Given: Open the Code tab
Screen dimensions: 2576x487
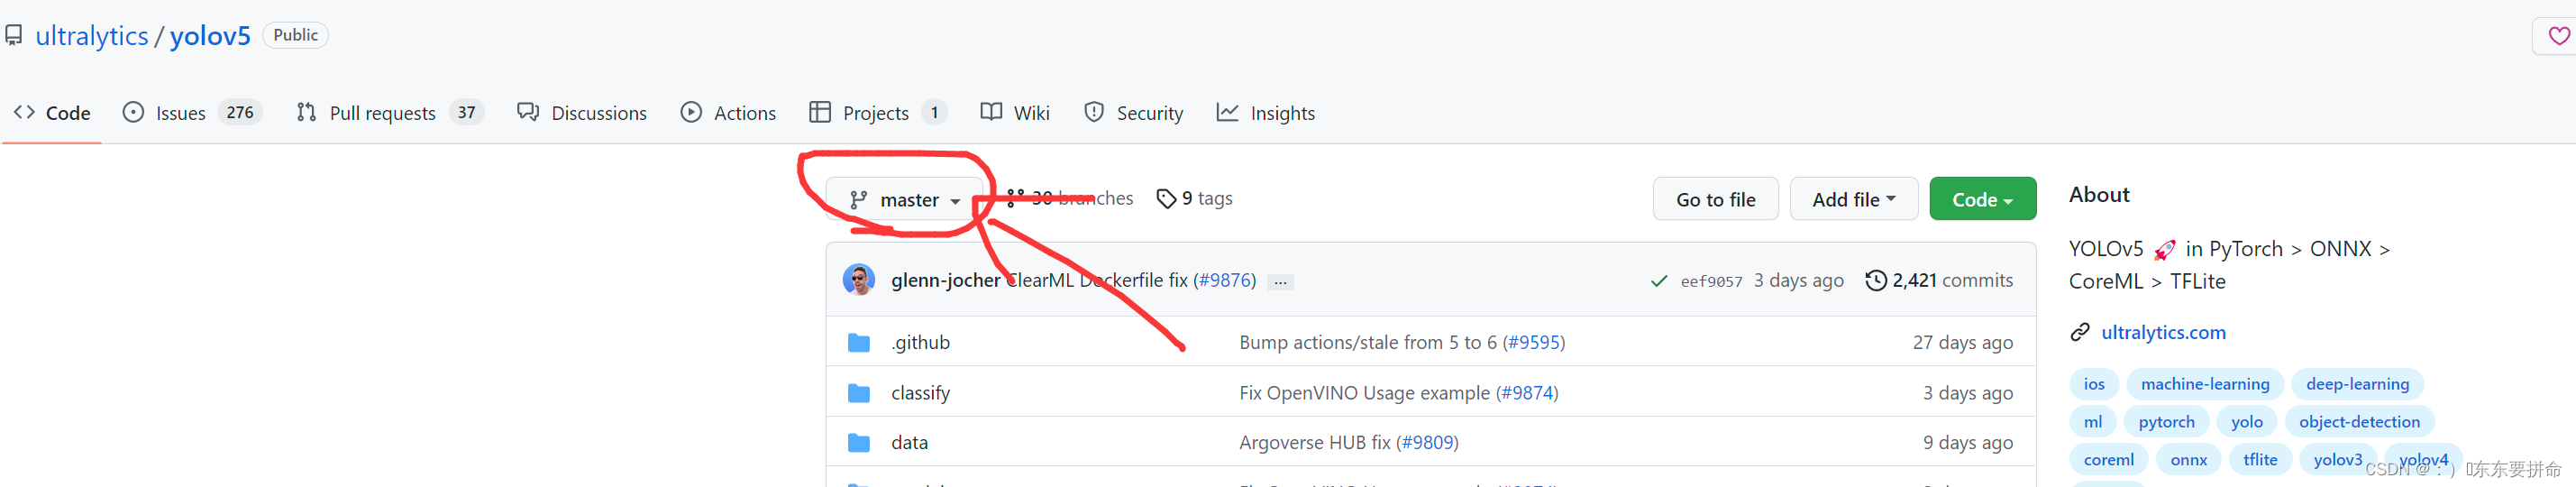Looking at the screenshot, I should tap(52, 113).
